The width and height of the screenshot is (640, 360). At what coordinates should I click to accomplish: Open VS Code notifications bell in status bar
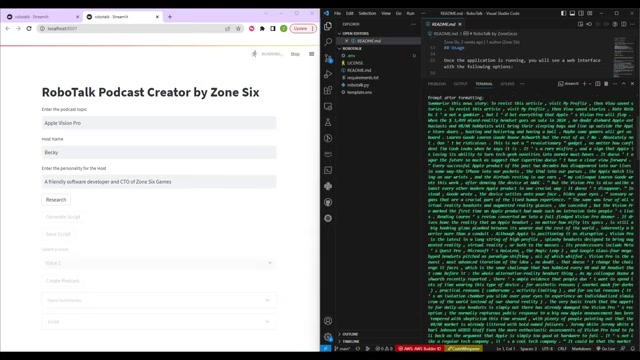pyautogui.click(x=633, y=349)
